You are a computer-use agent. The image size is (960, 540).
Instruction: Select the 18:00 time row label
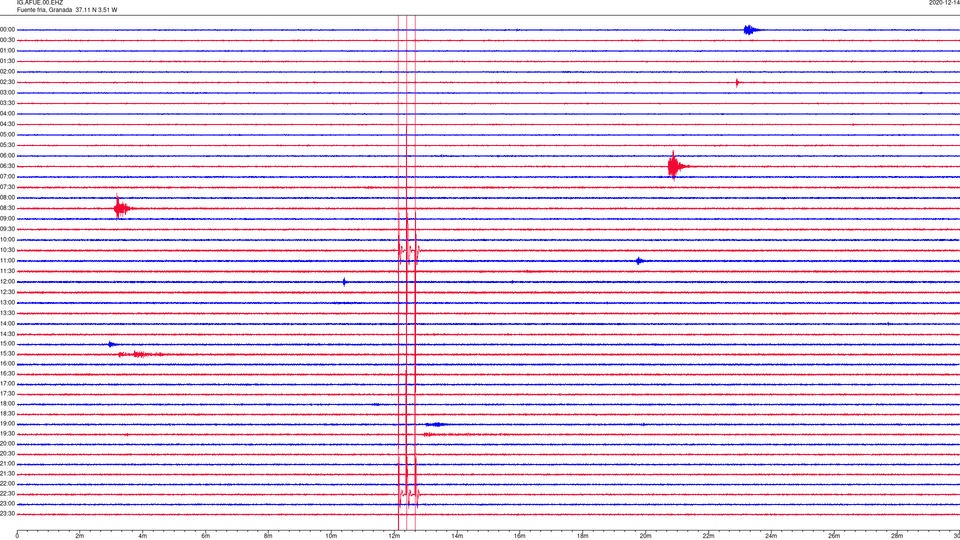click(8, 404)
